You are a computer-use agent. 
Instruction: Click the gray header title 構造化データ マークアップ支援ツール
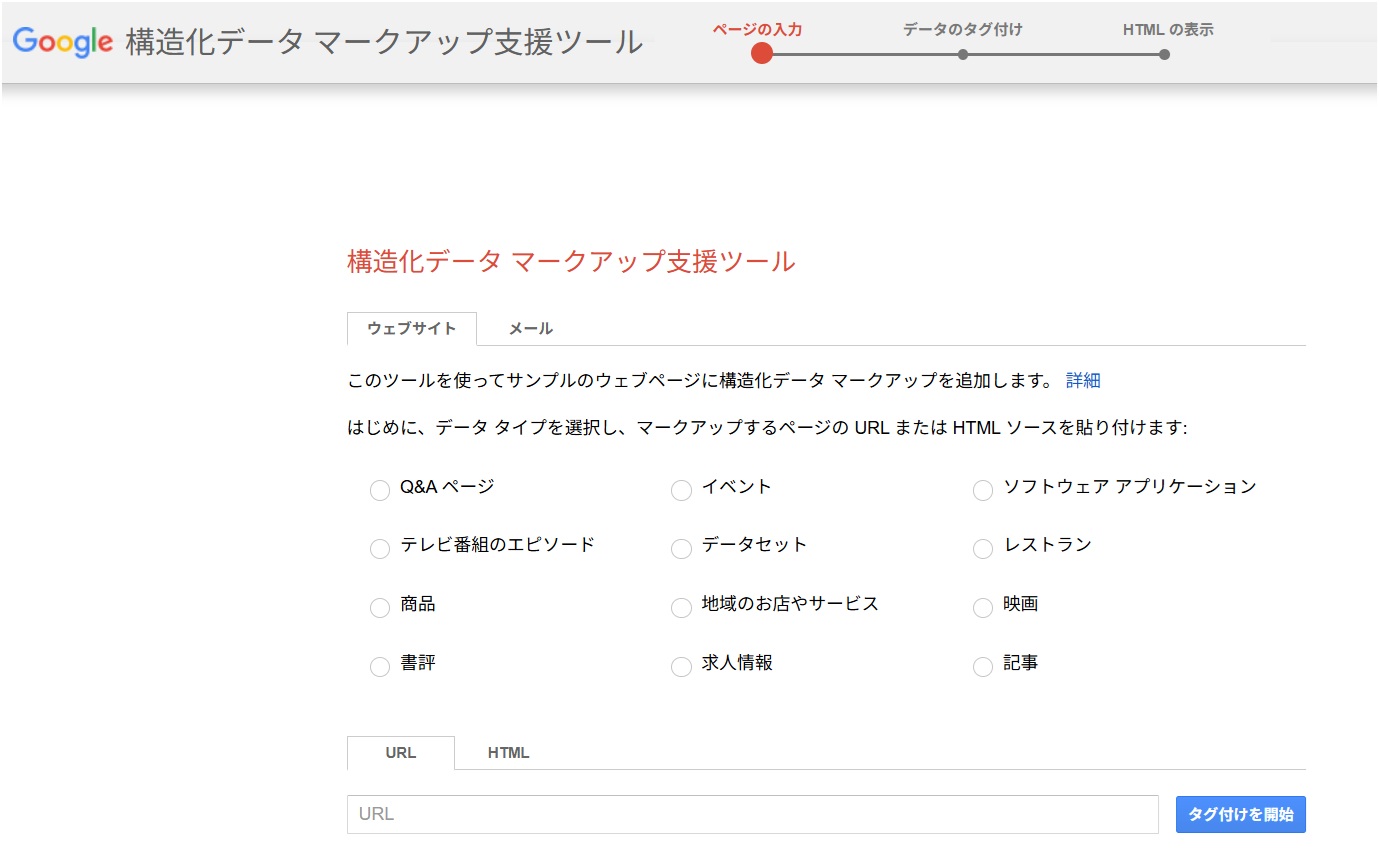(x=384, y=43)
